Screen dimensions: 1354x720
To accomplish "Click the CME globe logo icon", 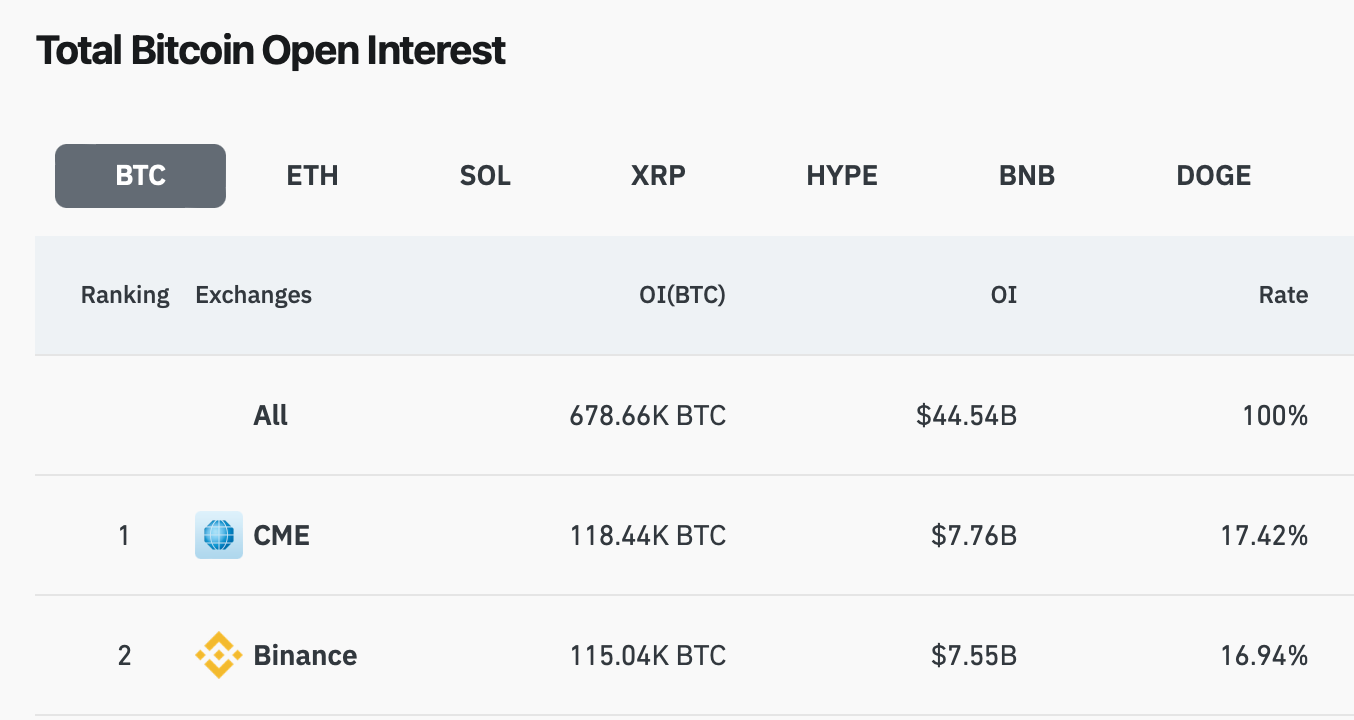I will [218, 535].
